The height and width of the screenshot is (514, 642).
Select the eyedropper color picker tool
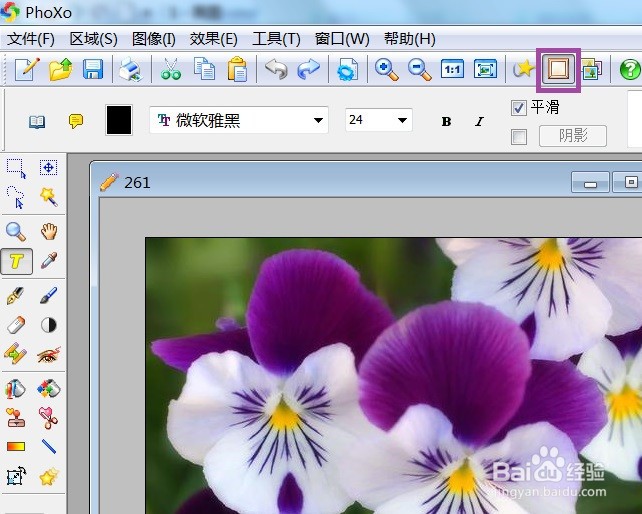(48, 261)
